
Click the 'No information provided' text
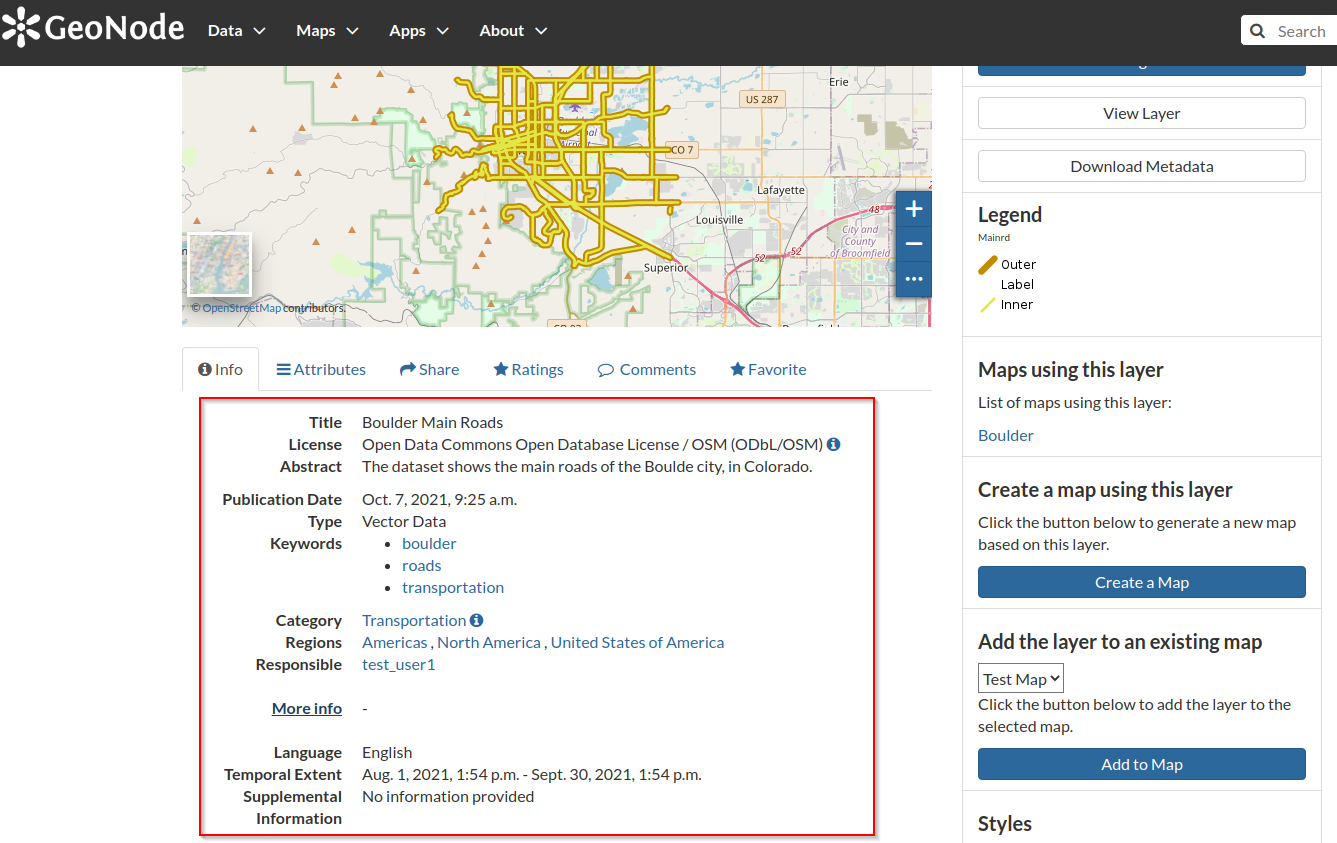pos(448,796)
